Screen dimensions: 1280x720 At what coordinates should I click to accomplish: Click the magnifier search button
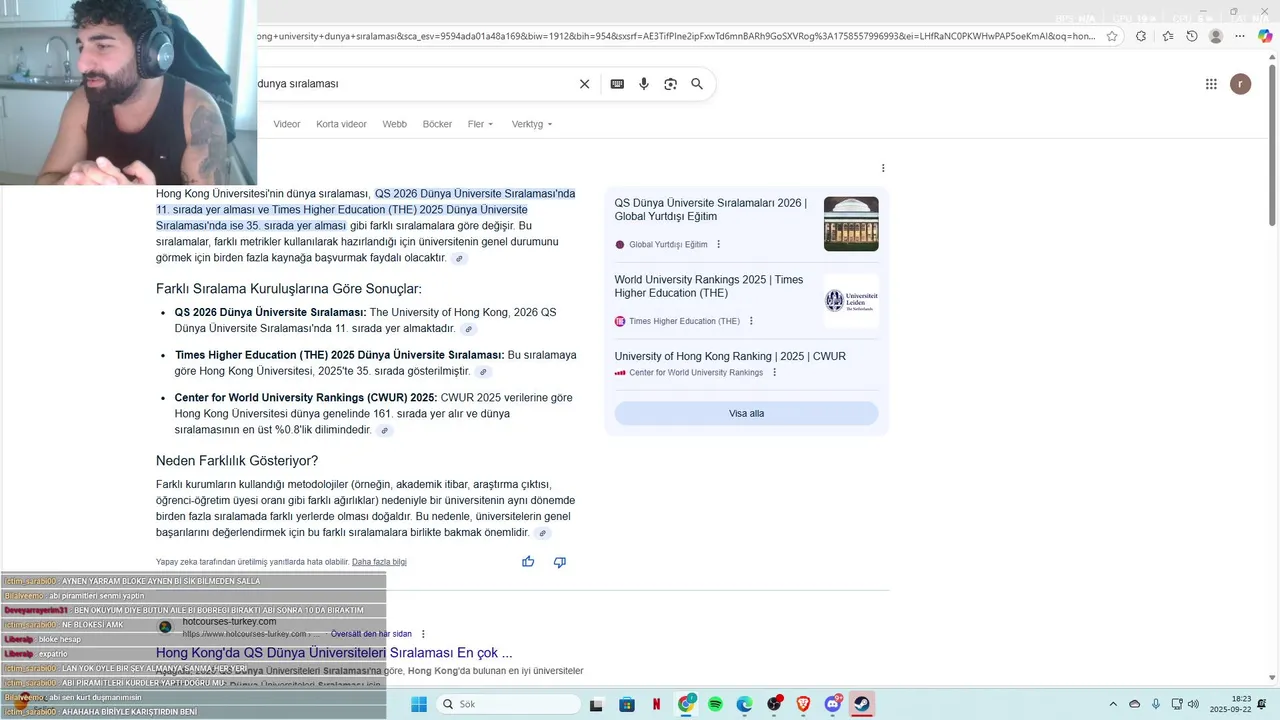coord(697,84)
